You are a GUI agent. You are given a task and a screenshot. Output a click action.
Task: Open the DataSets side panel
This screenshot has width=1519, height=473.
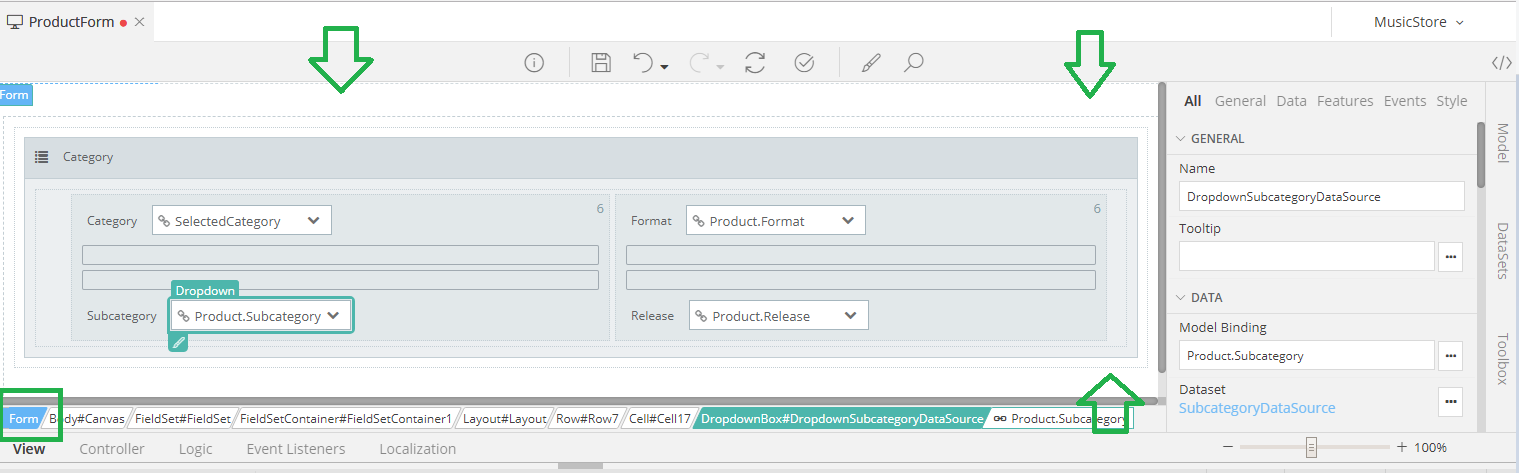pos(1501,249)
